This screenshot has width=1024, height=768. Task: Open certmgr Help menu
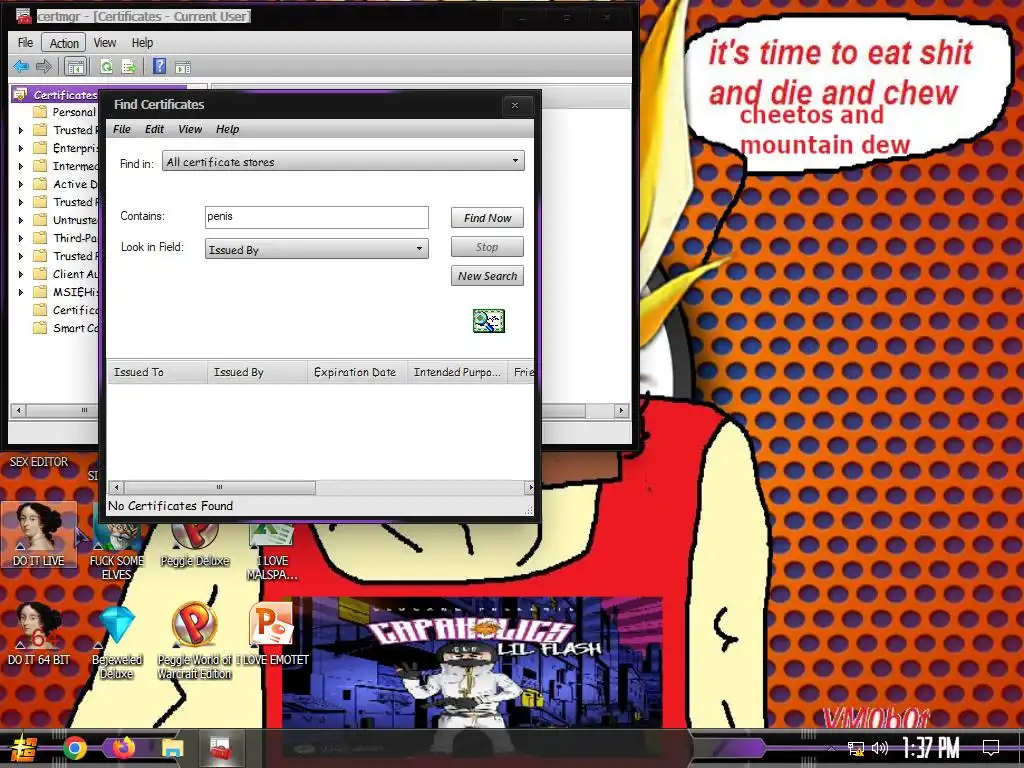pos(142,42)
